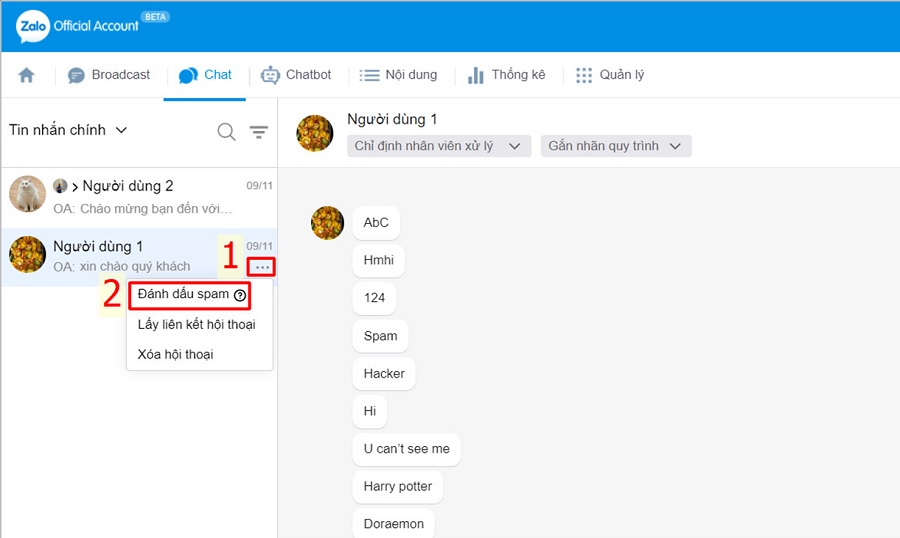
Task: Open the Người dùng 2 conversation
Action: coord(139,196)
